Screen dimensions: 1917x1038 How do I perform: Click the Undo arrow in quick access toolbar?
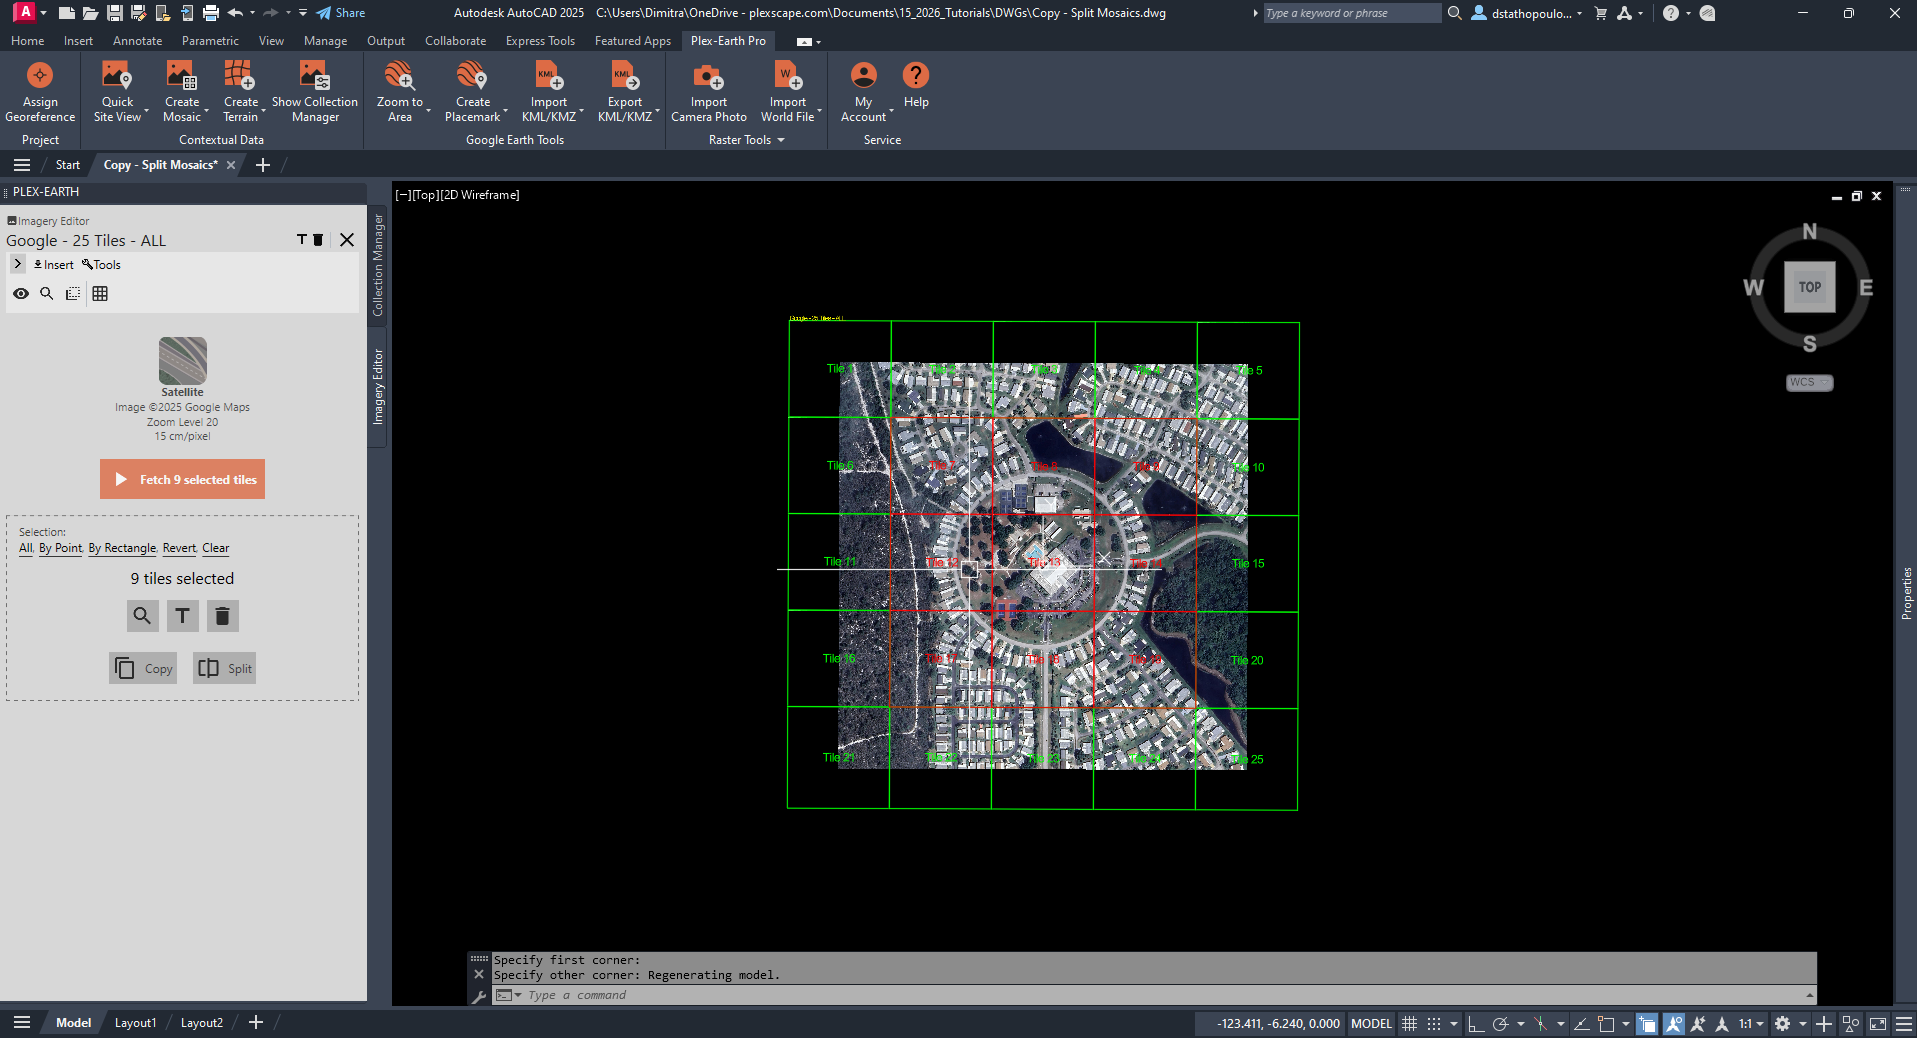236,13
